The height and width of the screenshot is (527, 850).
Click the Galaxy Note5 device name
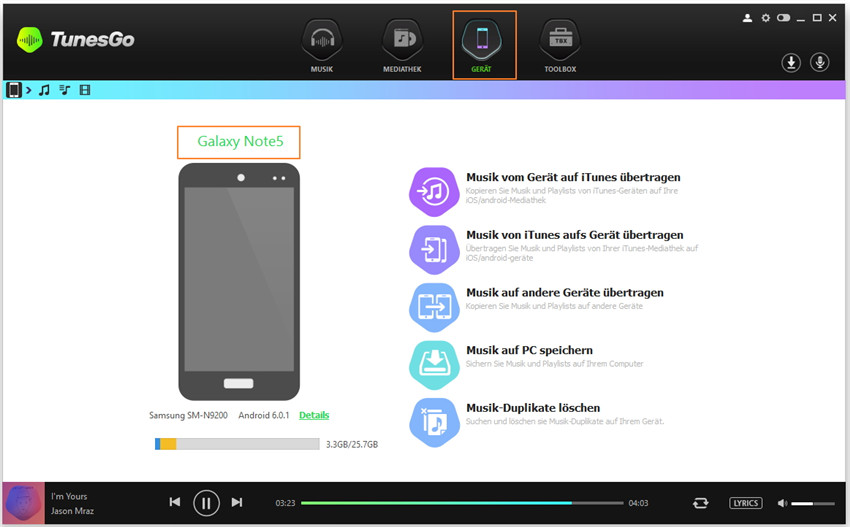(x=240, y=142)
